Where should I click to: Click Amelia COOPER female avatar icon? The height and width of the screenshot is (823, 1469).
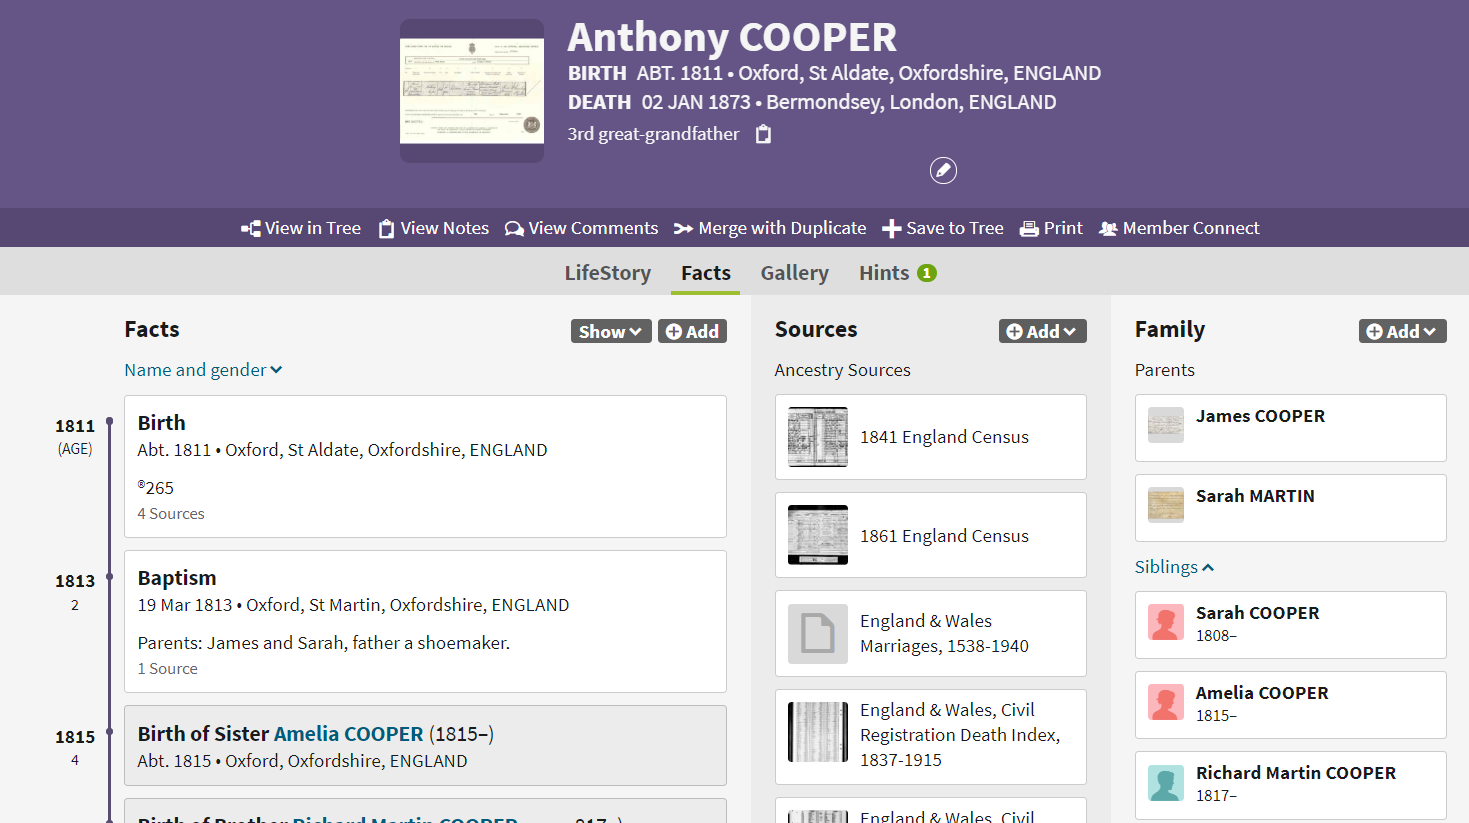click(x=1166, y=702)
